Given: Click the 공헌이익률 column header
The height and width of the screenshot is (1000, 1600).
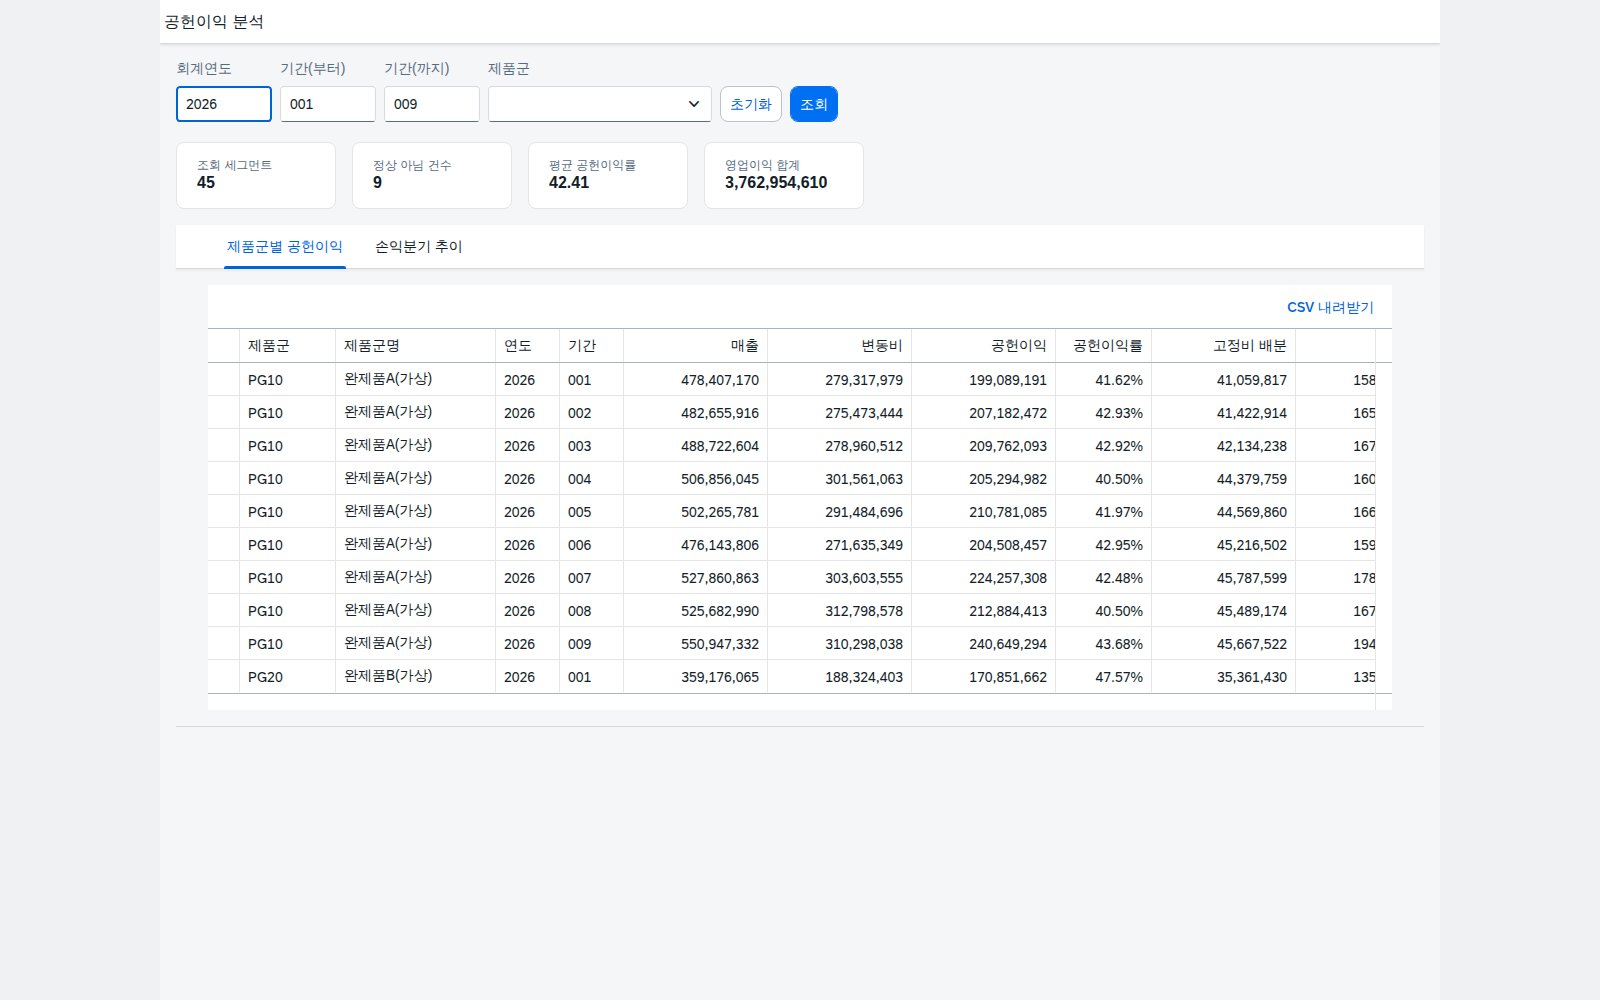Looking at the screenshot, I should (x=1104, y=345).
